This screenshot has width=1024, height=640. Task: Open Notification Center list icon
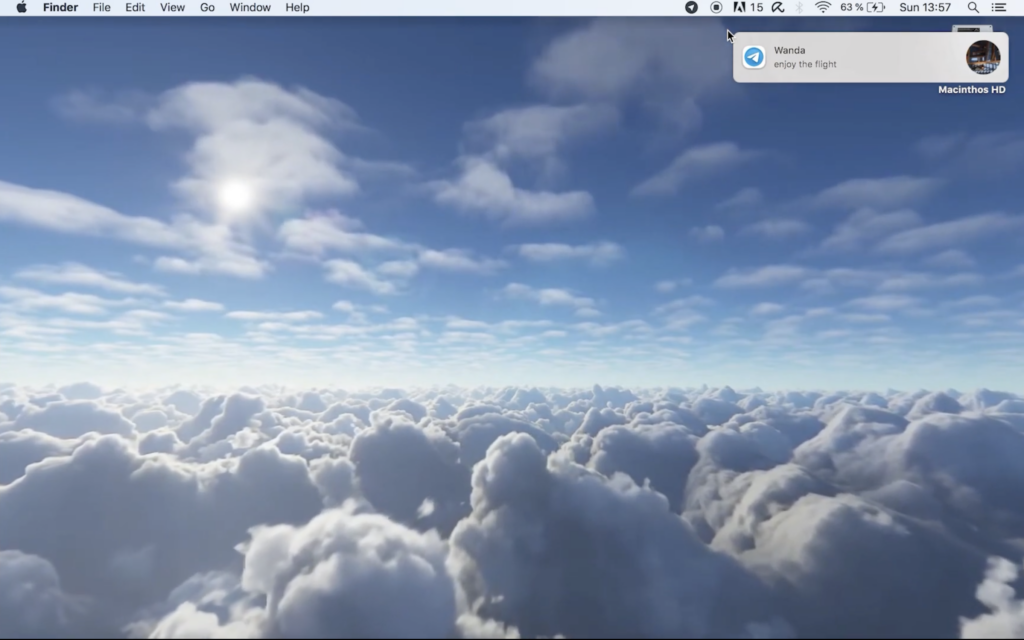click(x=999, y=7)
